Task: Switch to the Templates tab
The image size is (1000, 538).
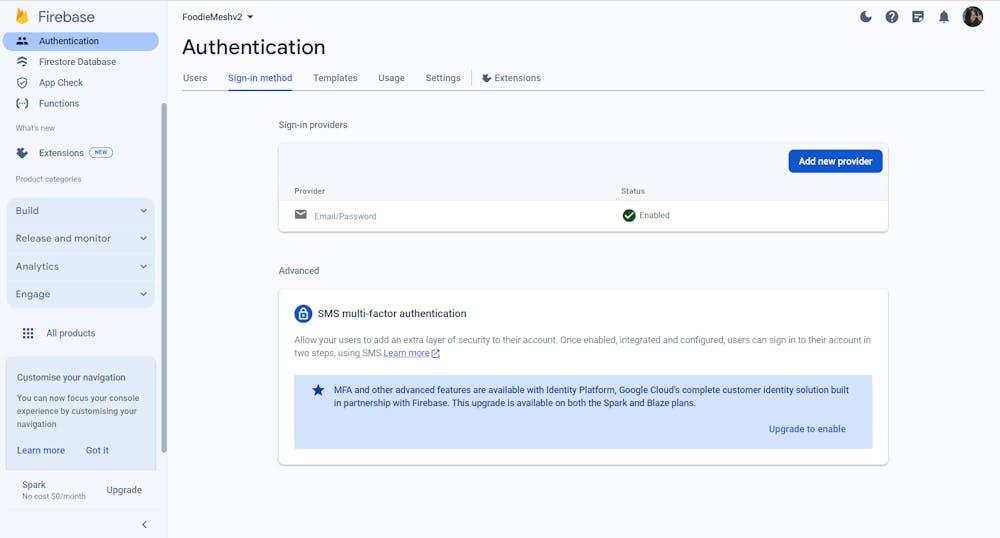Action: [x=335, y=78]
